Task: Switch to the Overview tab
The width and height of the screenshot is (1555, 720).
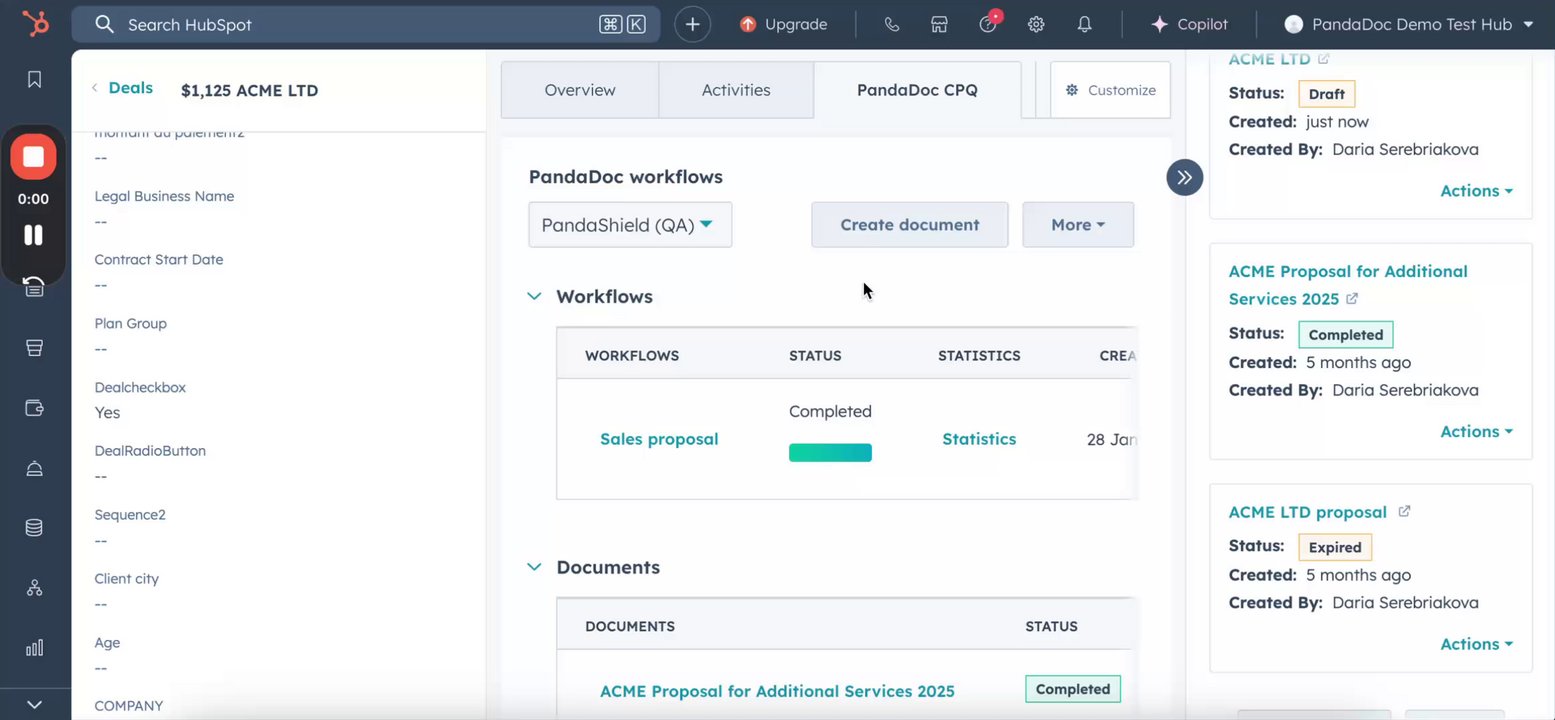Action: 580,90
